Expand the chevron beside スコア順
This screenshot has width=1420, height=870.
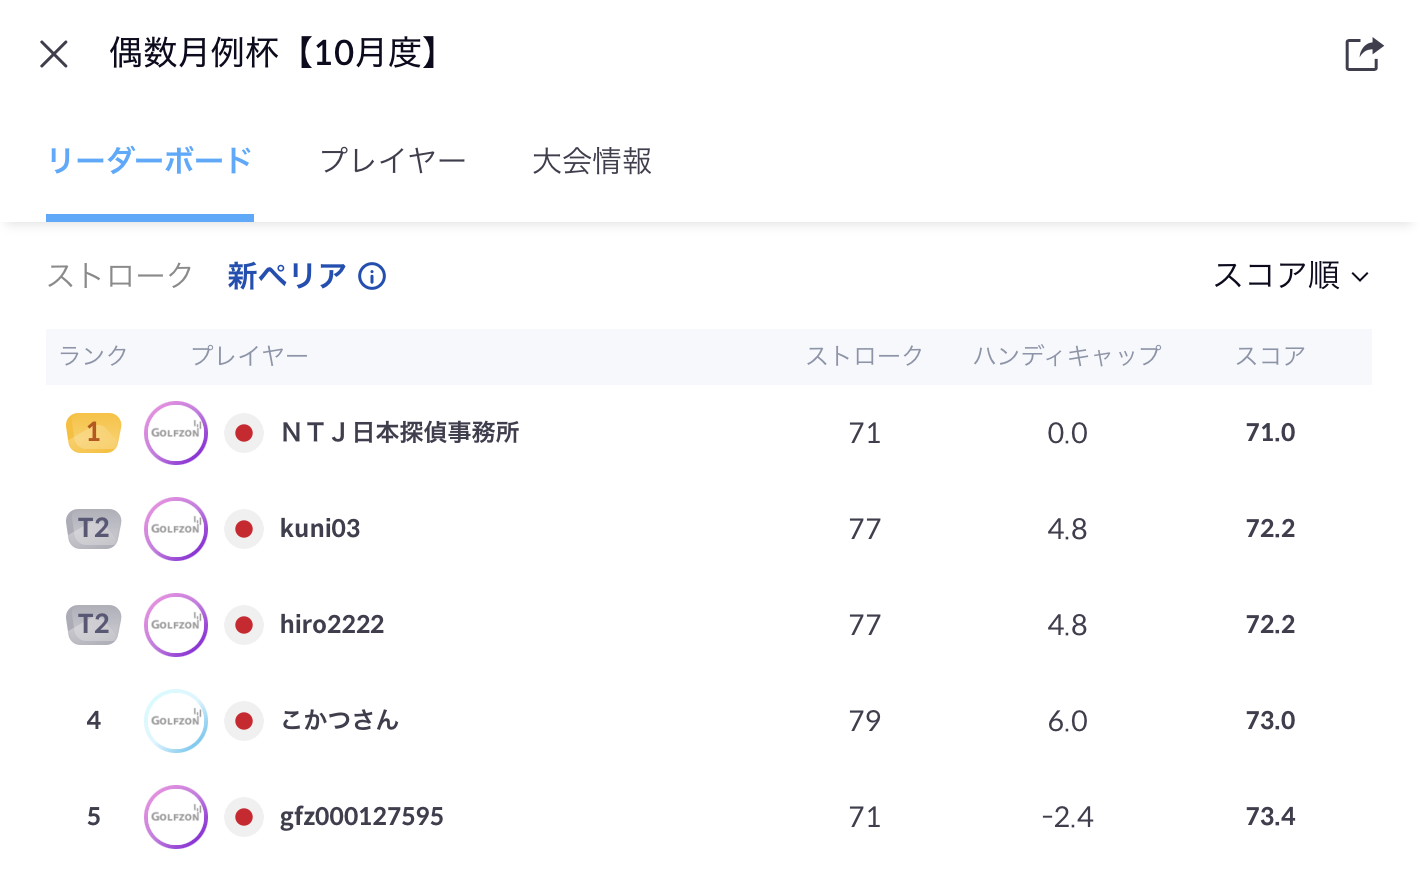click(x=1360, y=277)
